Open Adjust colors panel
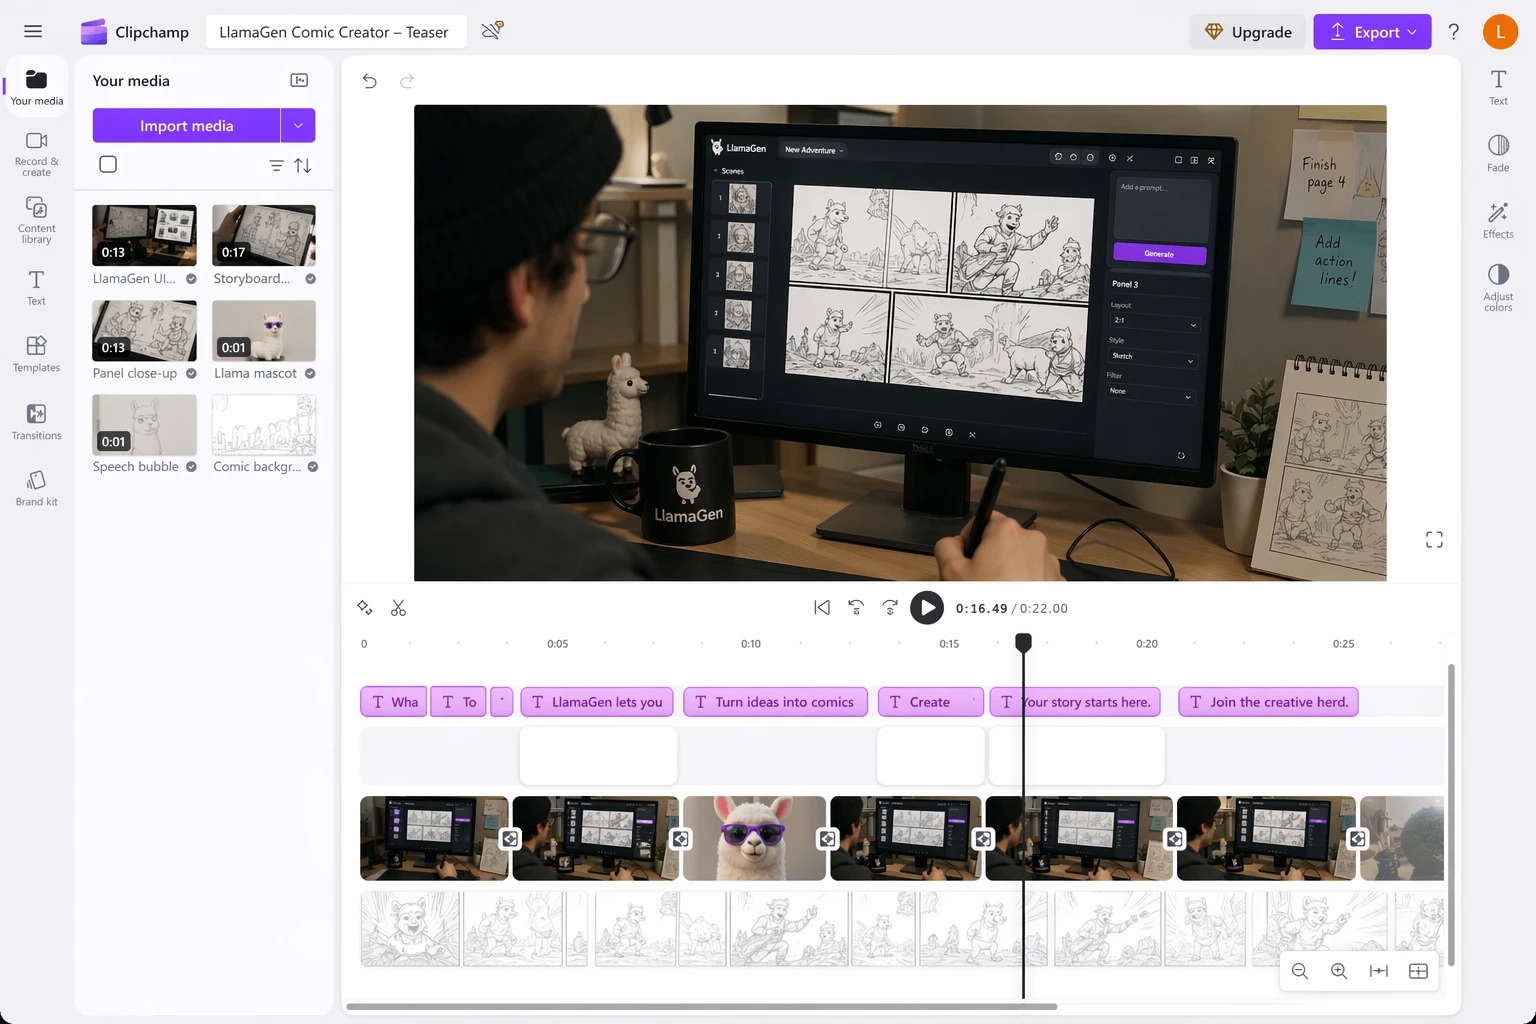This screenshot has width=1536, height=1024. pyautogui.click(x=1497, y=286)
